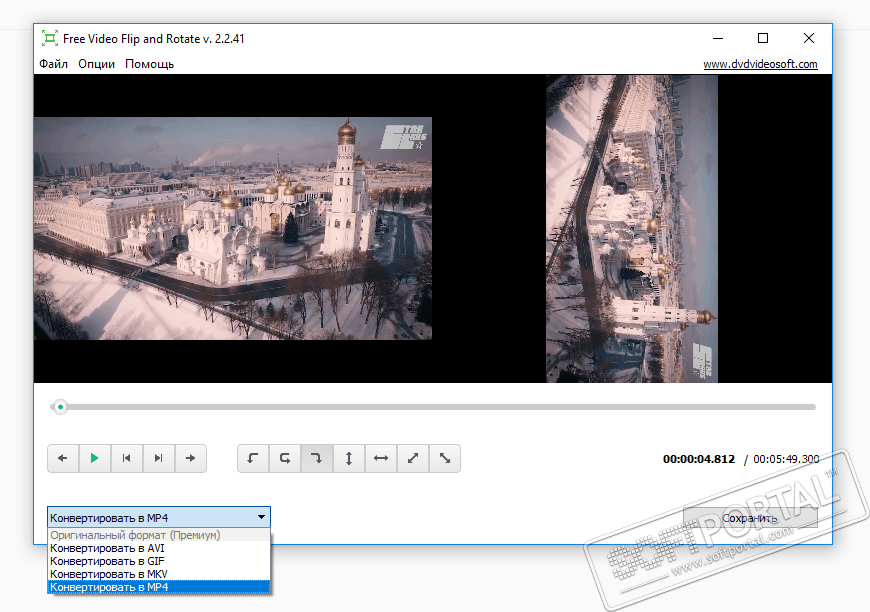Click the original video preview
Viewport: 870px width, 612px height.
[233, 228]
